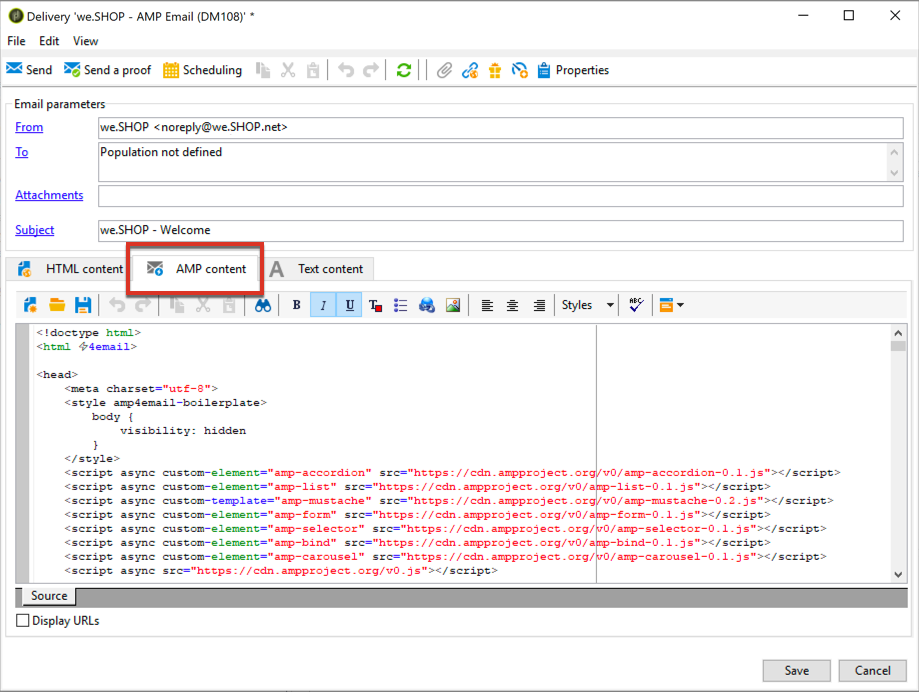Click the Attachments link

(49, 195)
